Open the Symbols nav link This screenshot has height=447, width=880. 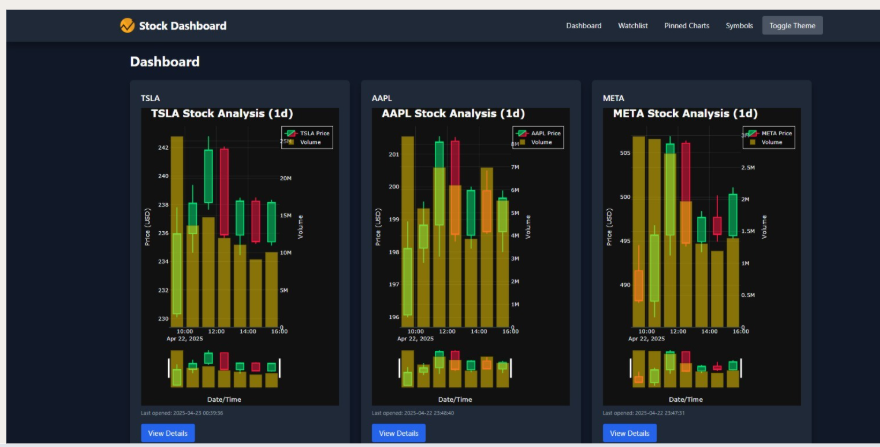[x=739, y=26]
